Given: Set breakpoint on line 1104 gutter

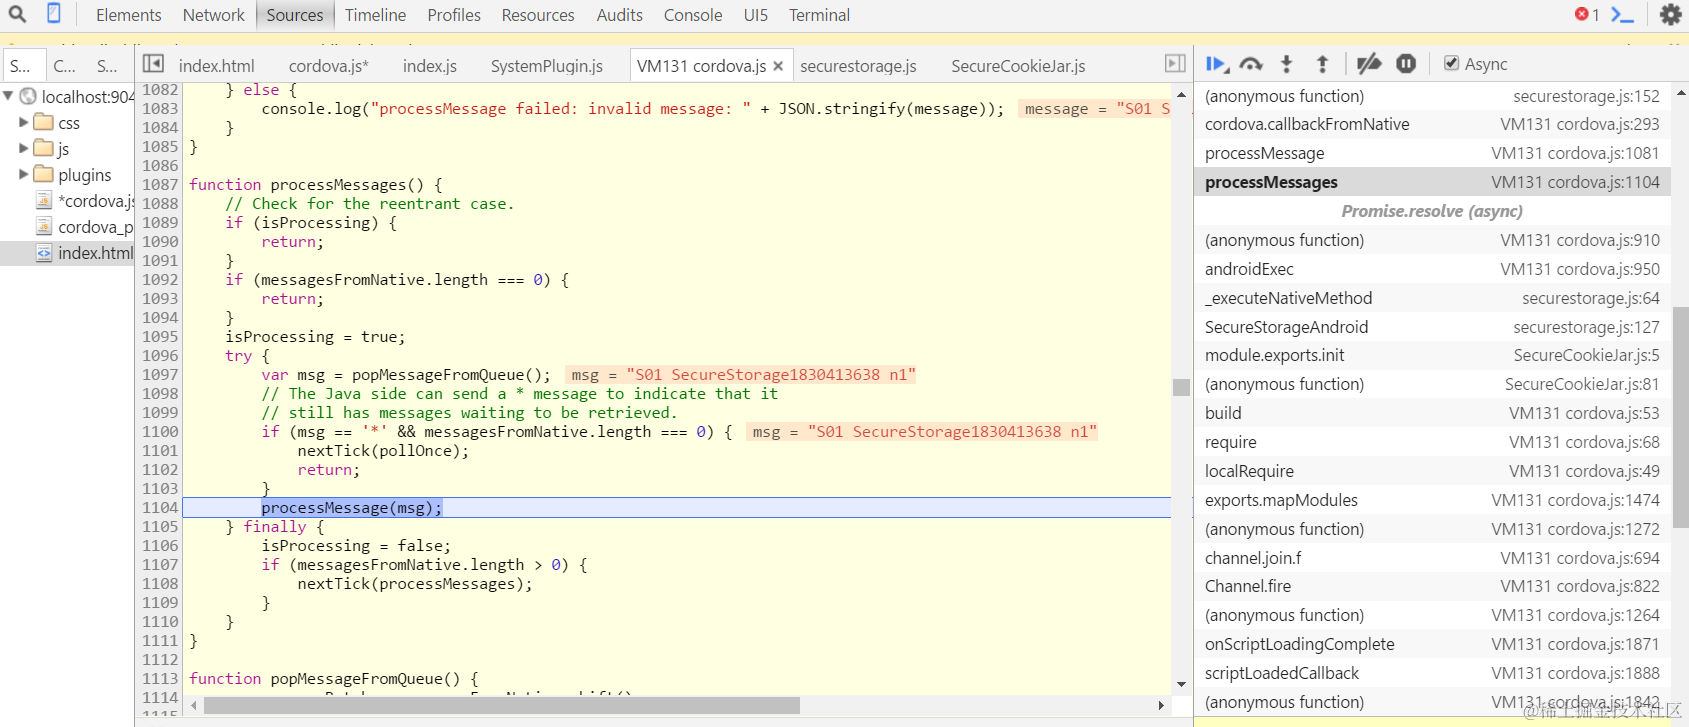Looking at the screenshot, I should pos(159,507).
